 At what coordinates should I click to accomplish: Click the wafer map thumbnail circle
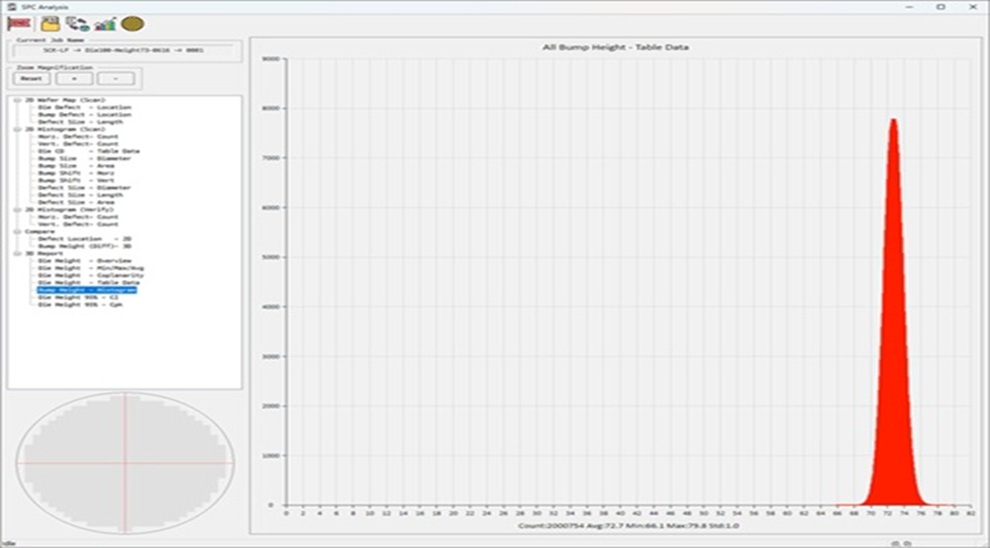click(x=125, y=463)
